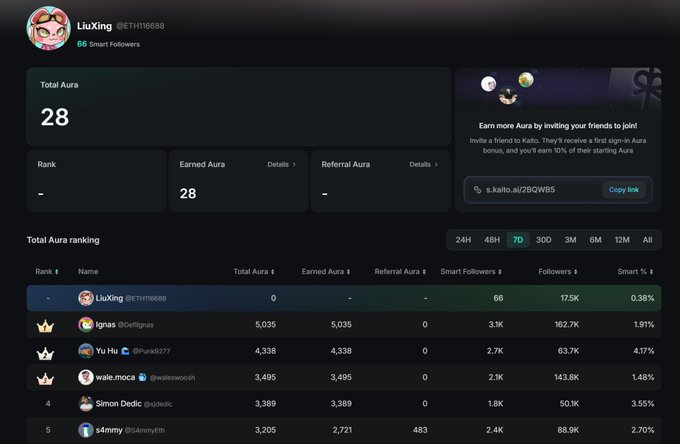Screen dimensions: 680x444
Task: Show the All time ranking
Action: click(x=647, y=240)
